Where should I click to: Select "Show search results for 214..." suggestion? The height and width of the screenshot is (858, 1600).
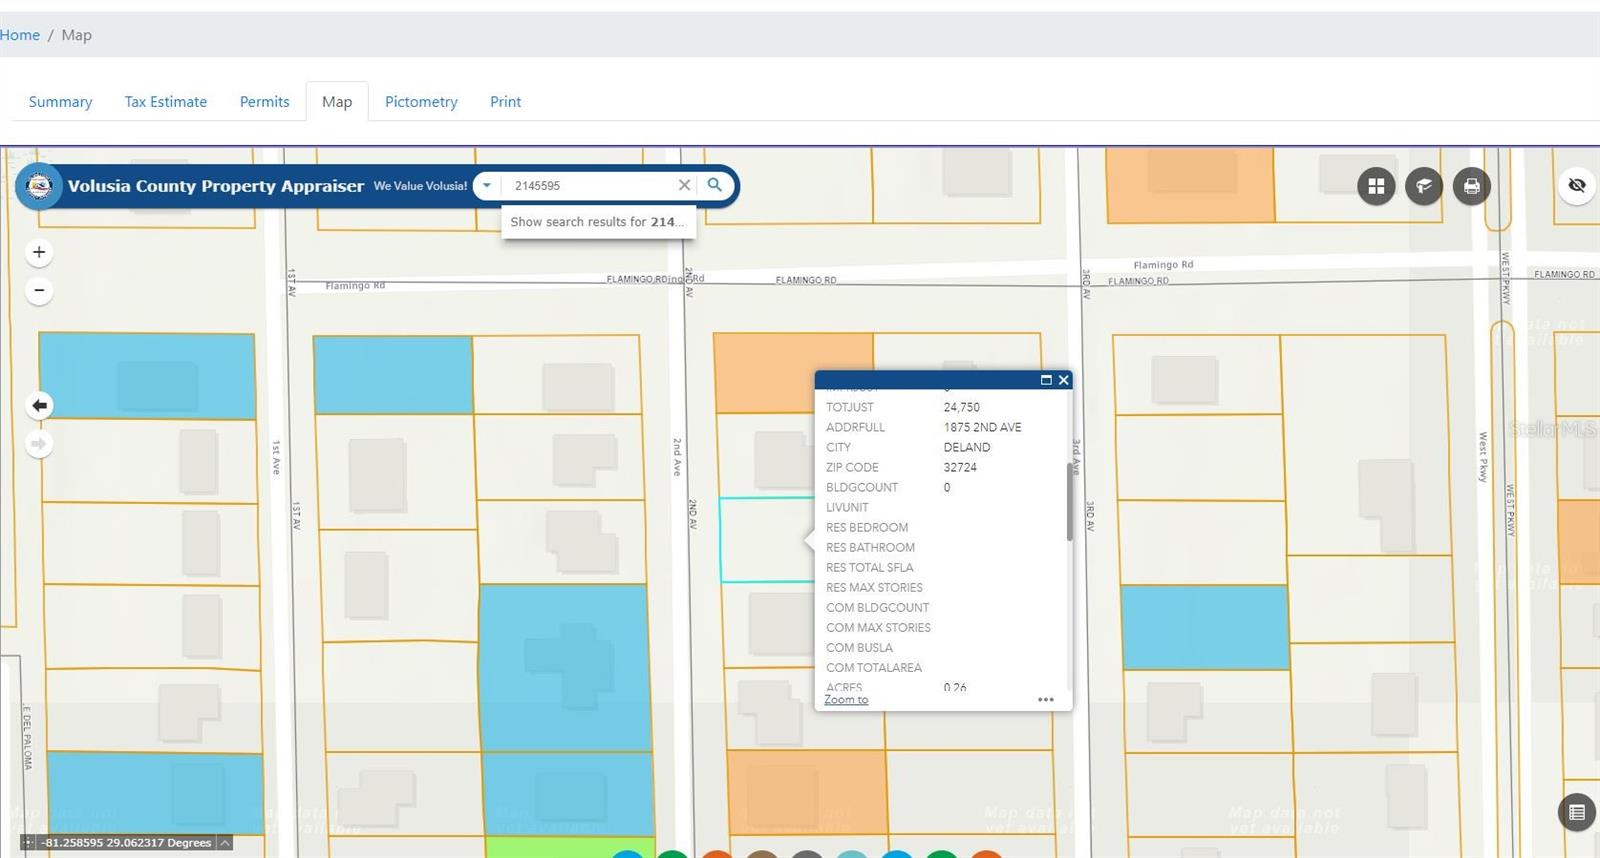(x=597, y=222)
